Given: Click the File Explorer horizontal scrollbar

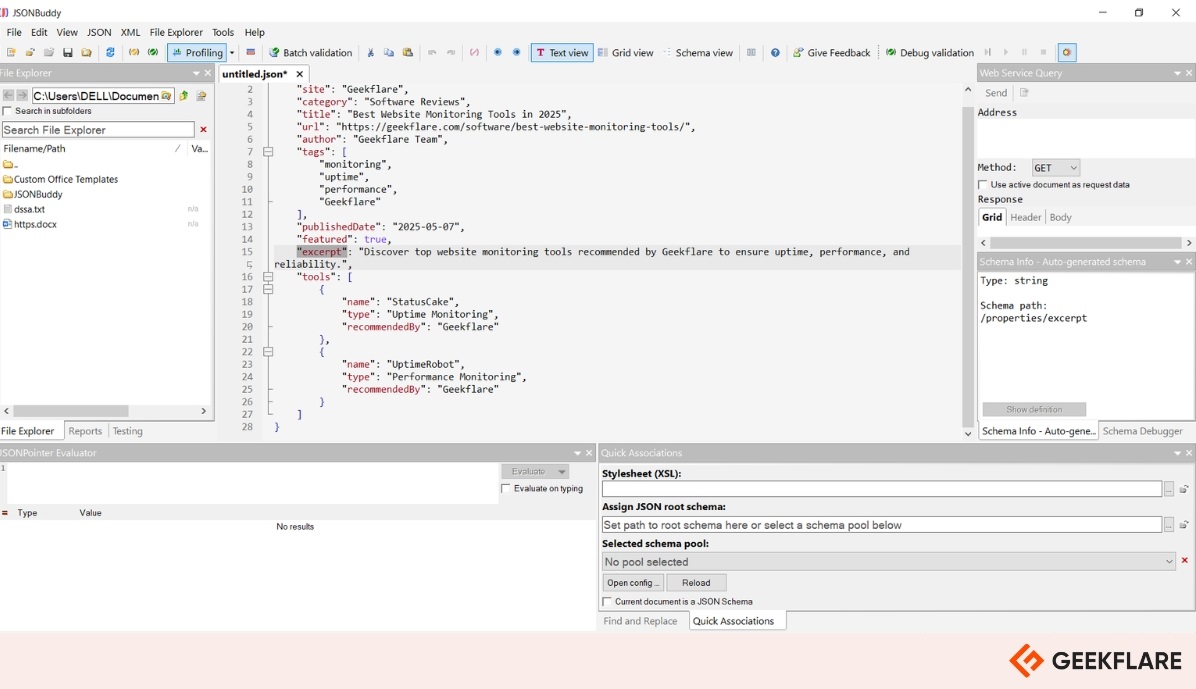Looking at the screenshot, I should pos(105,411).
